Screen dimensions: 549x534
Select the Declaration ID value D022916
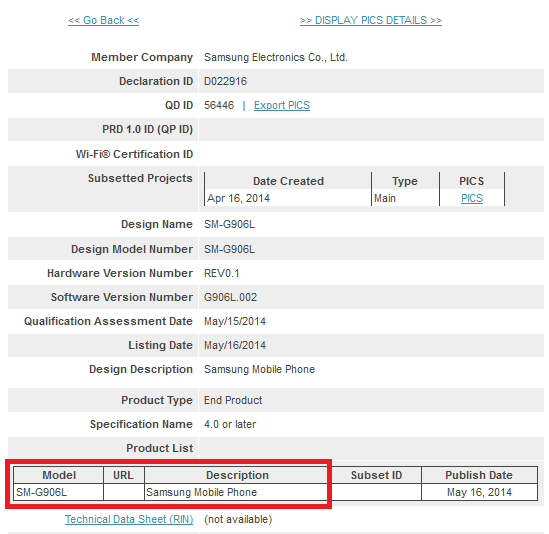tap(225, 81)
